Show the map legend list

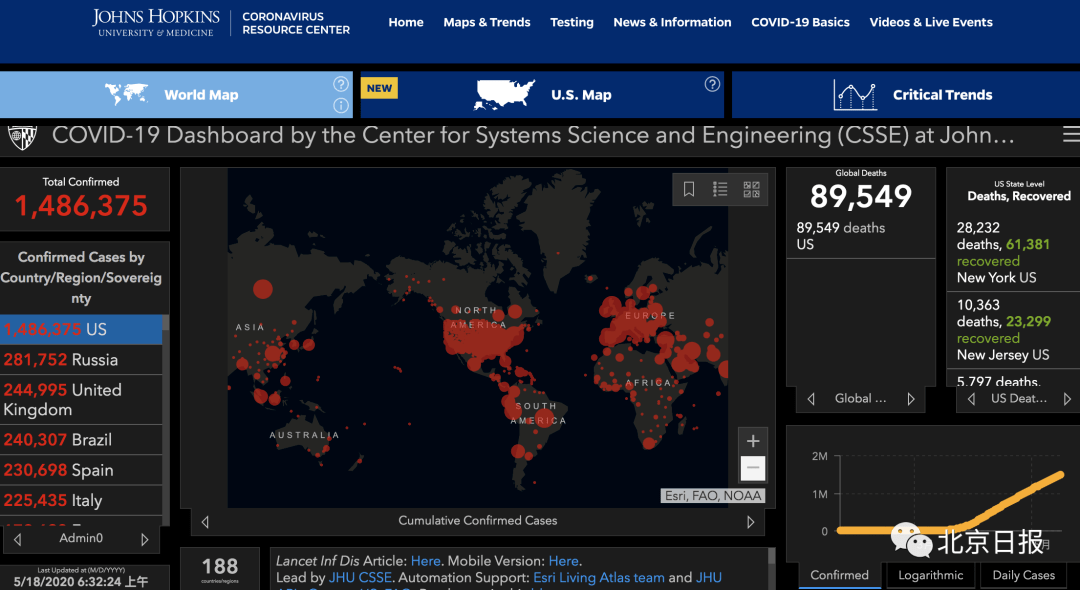tap(720, 189)
